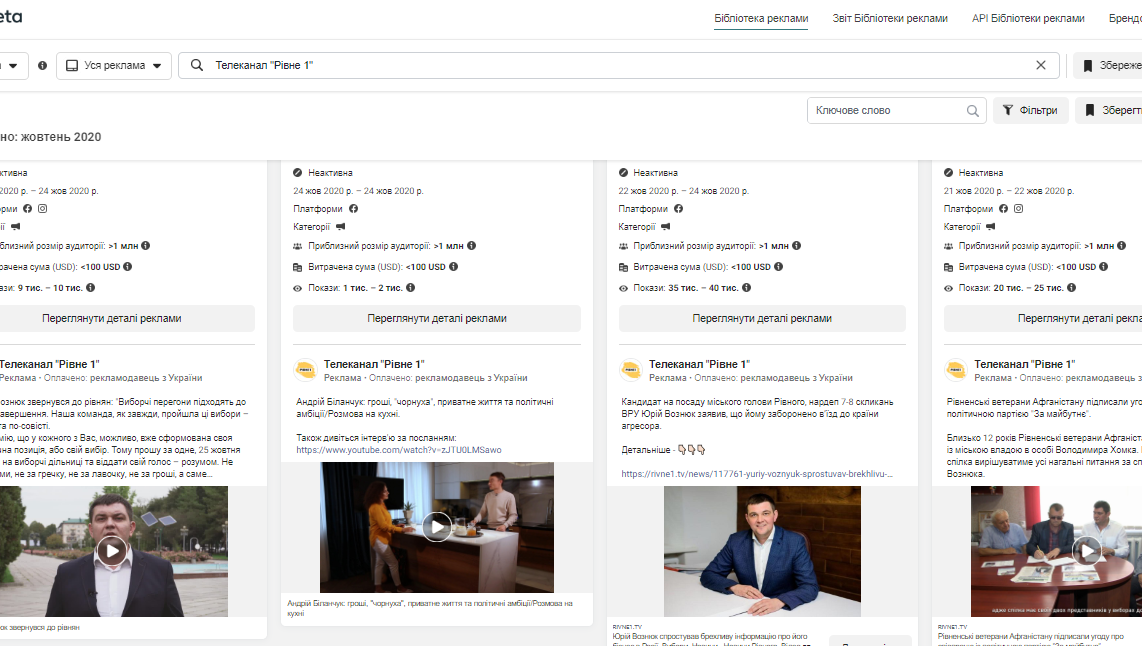Click Телеканал "Рівне 1" name in Вознюк candidate ad
Screen dimensions: 1142x646
[699, 364]
